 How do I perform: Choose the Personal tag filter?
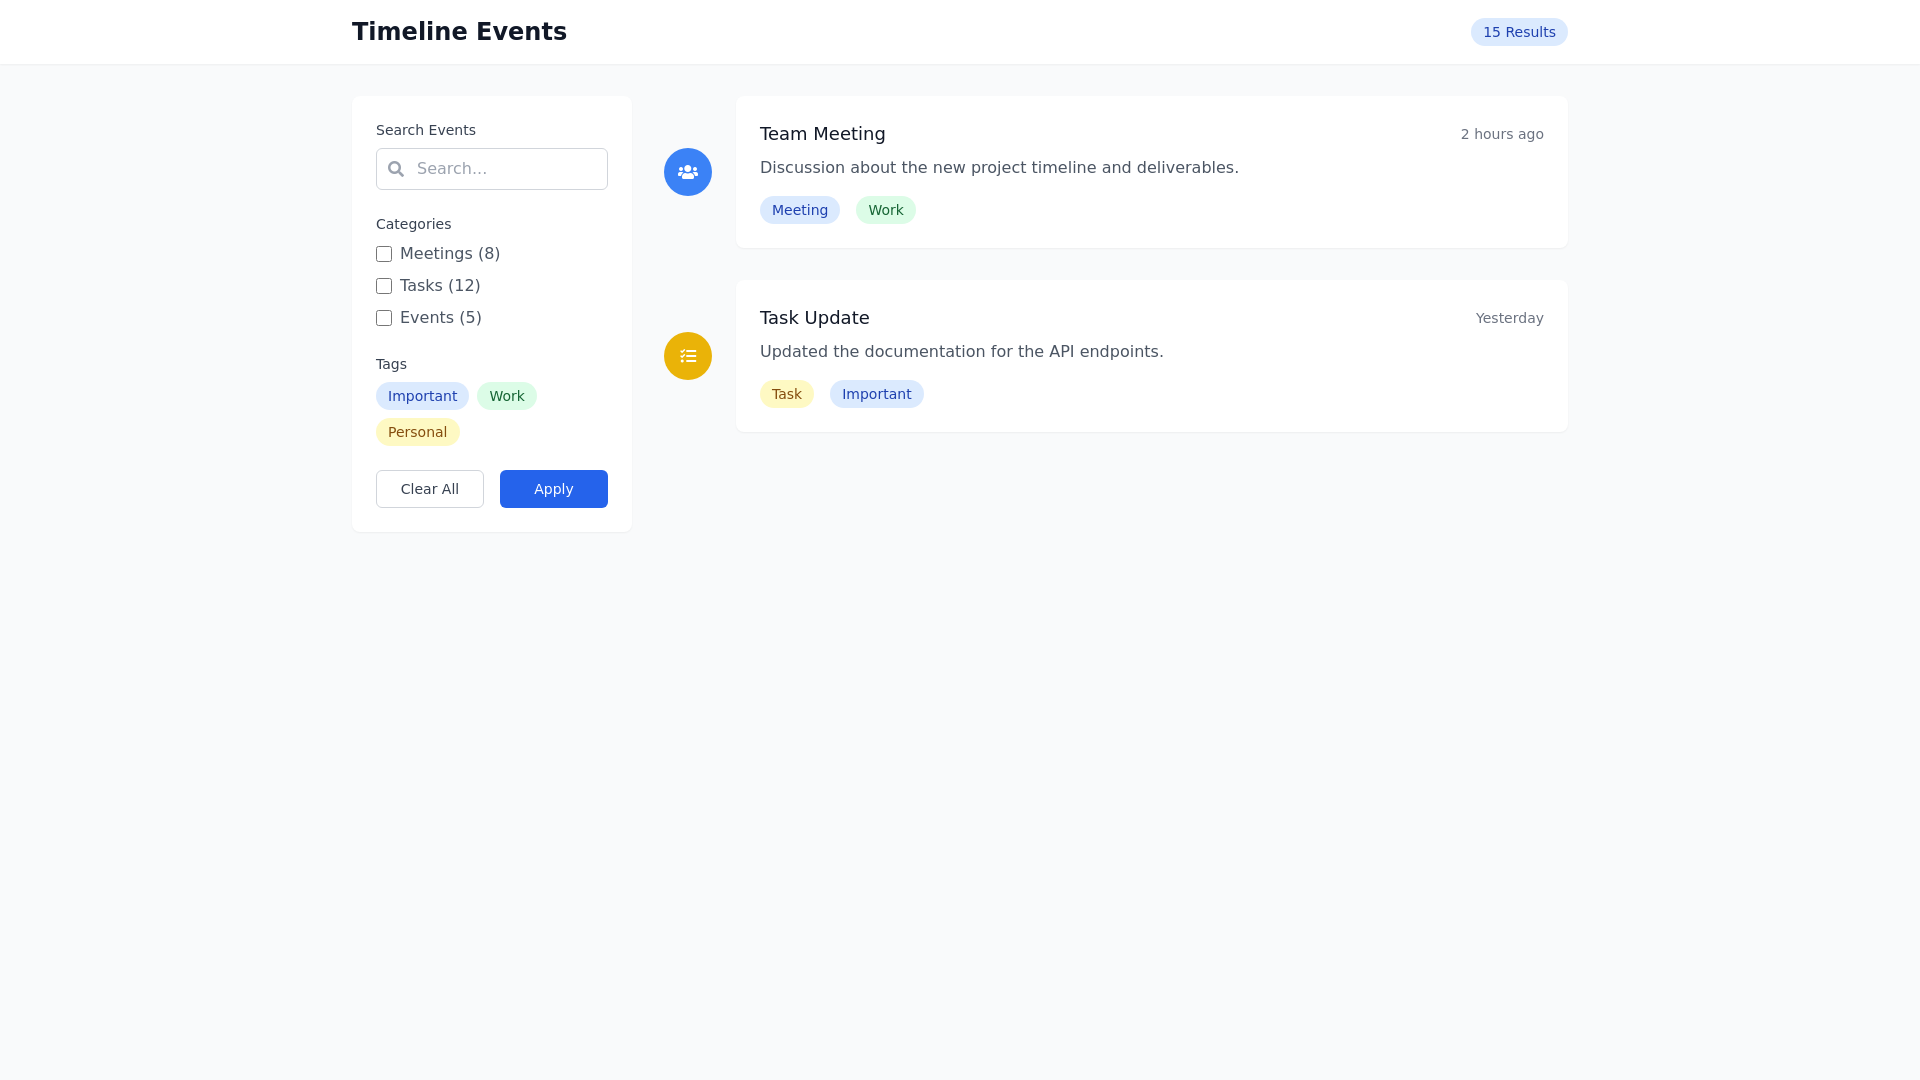click(417, 432)
